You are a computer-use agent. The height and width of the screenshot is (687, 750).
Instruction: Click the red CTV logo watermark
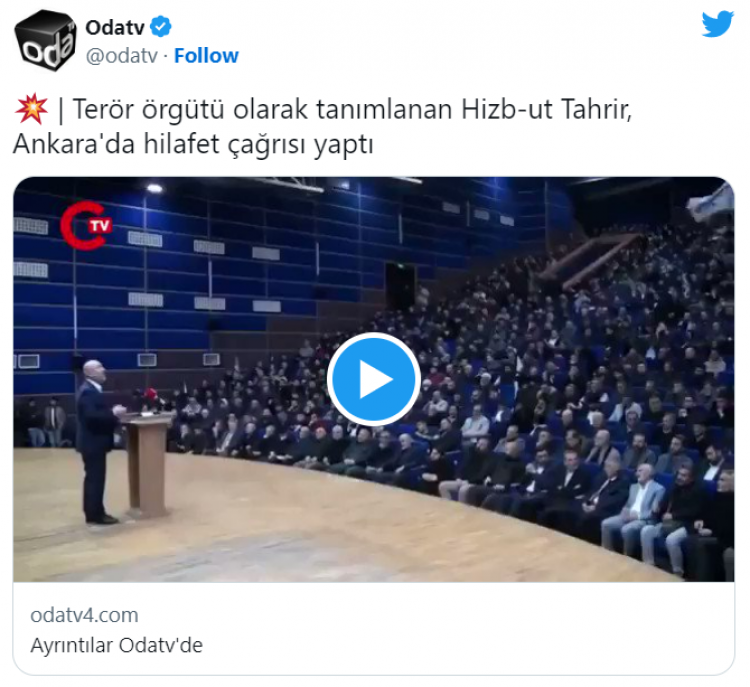tap(86, 226)
